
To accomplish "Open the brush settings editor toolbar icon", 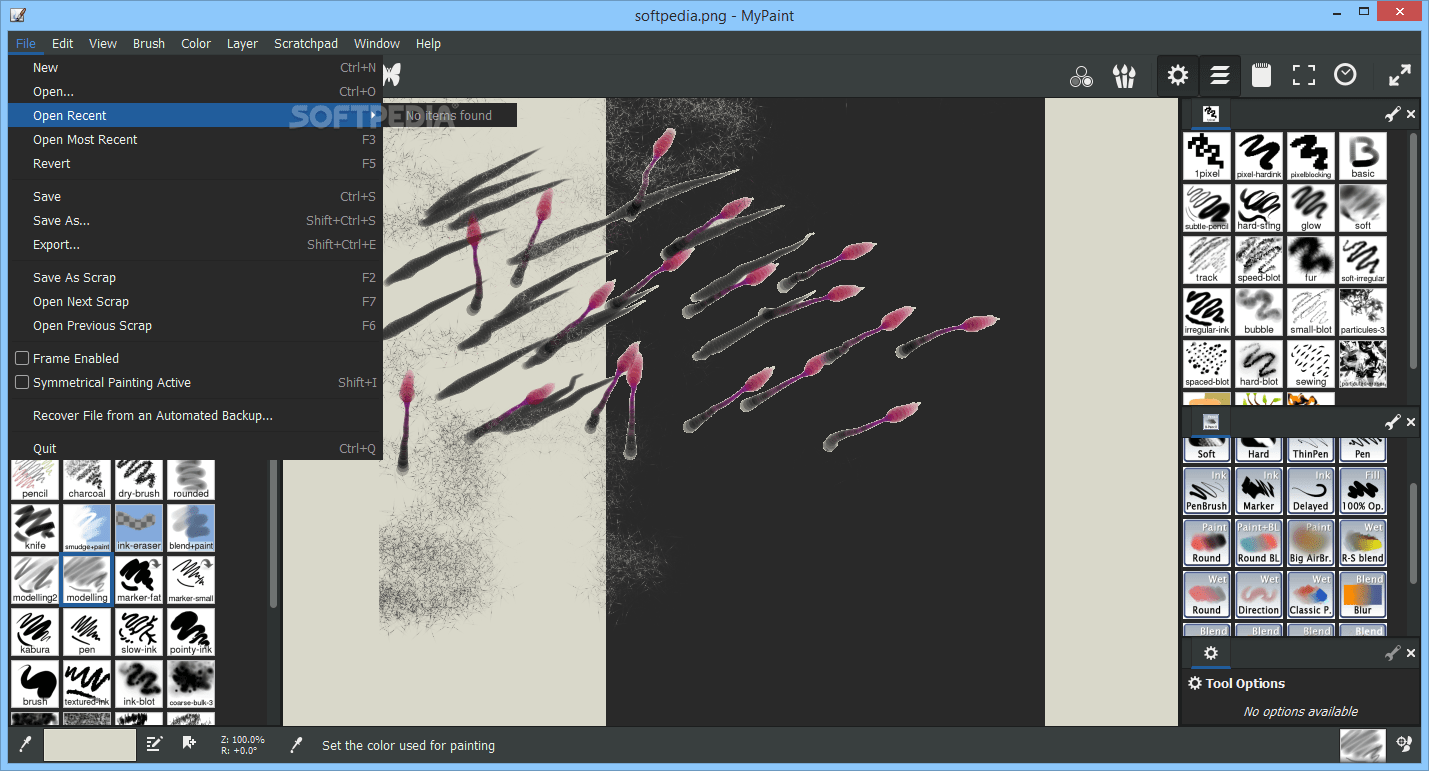I will pos(1177,75).
